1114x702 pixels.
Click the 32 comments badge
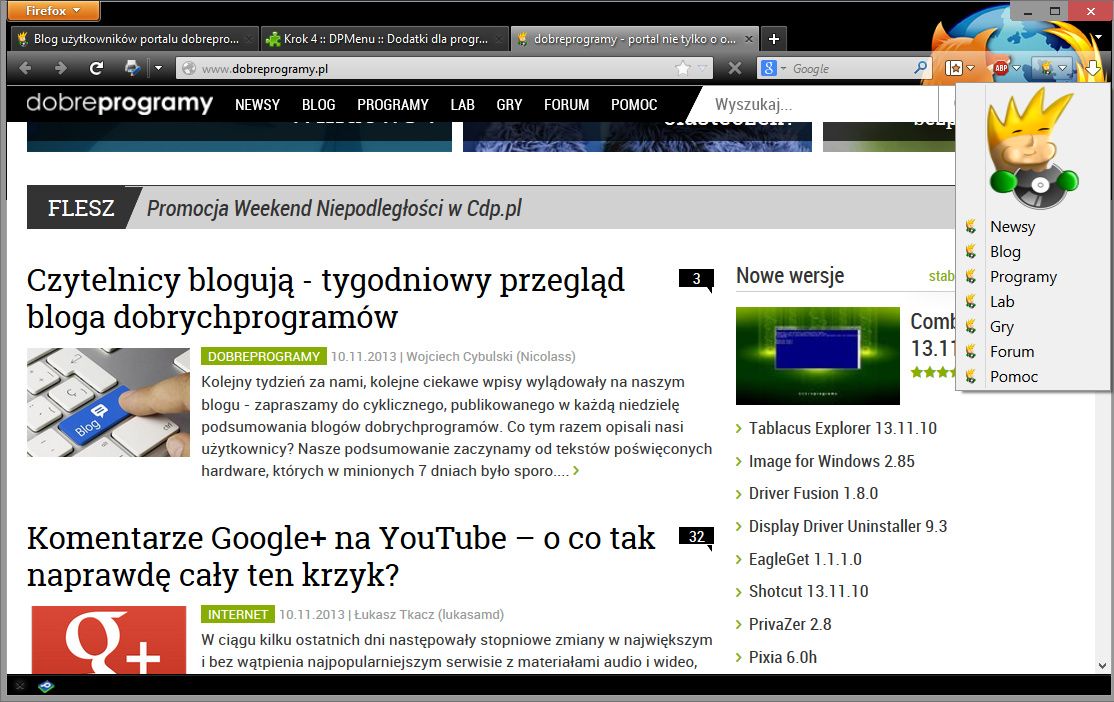pyautogui.click(x=696, y=537)
